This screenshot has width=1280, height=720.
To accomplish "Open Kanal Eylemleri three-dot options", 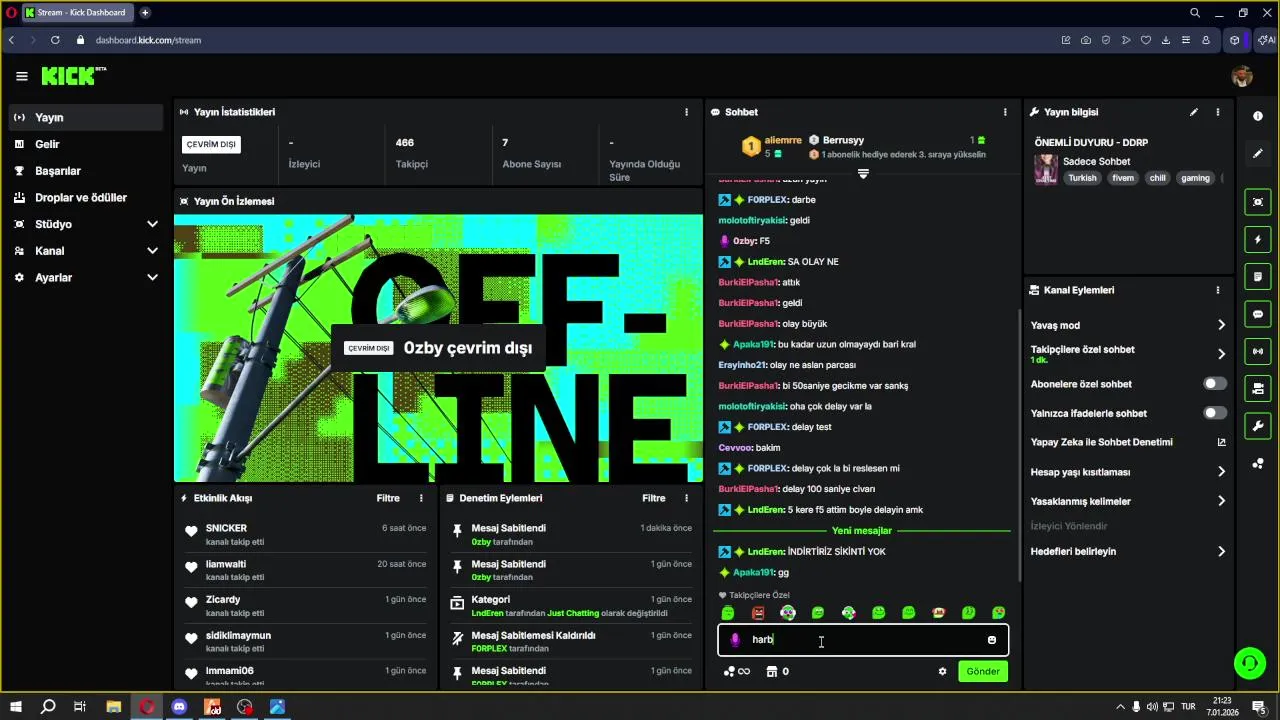I will point(1218,290).
